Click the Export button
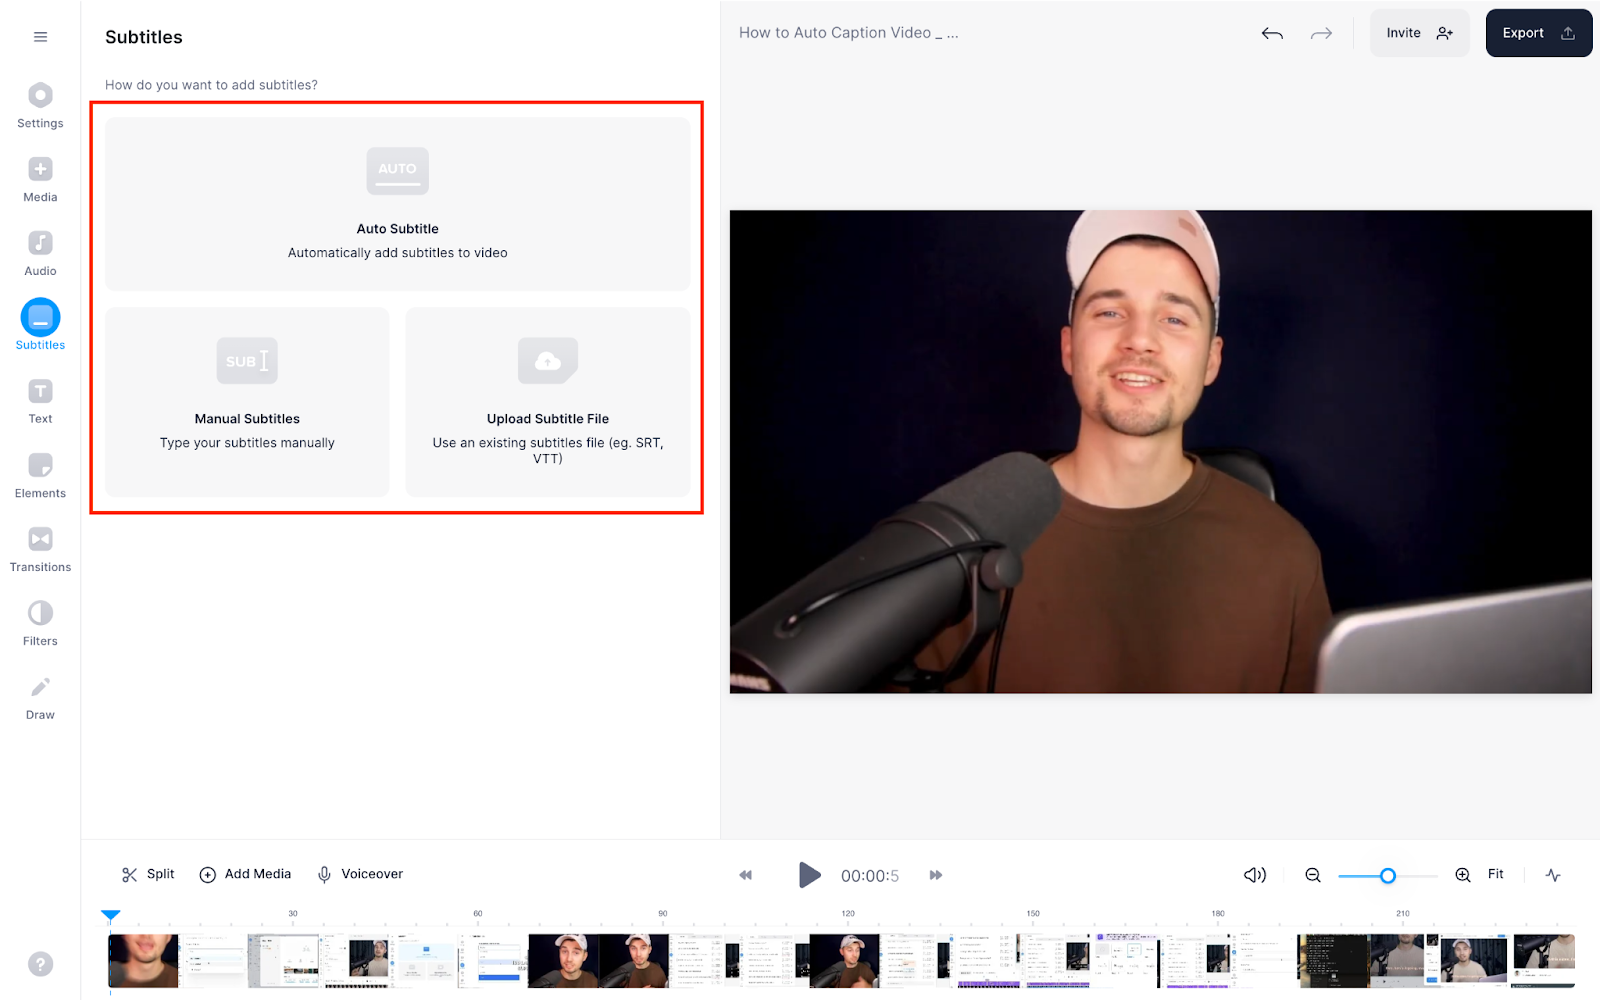The width and height of the screenshot is (1600, 1000). tap(1539, 33)
